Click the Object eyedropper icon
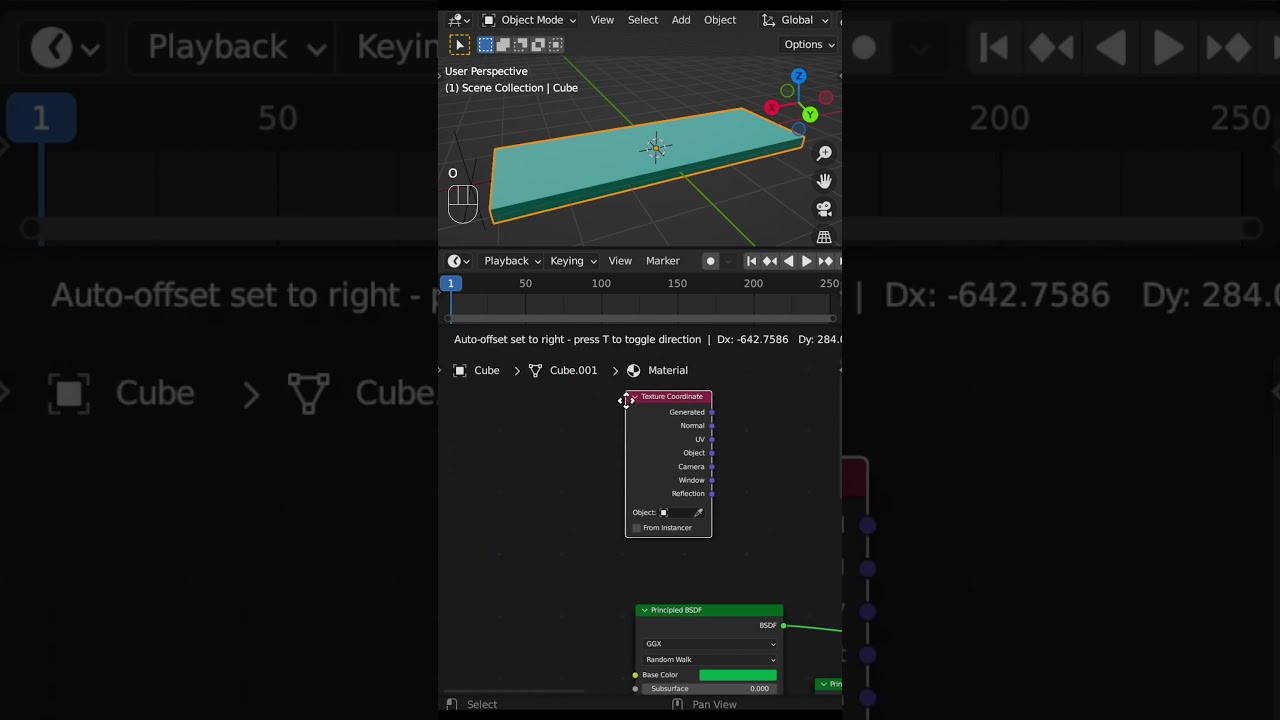The width and height of the screenshot is (1280, 720). tap(698, 513)
